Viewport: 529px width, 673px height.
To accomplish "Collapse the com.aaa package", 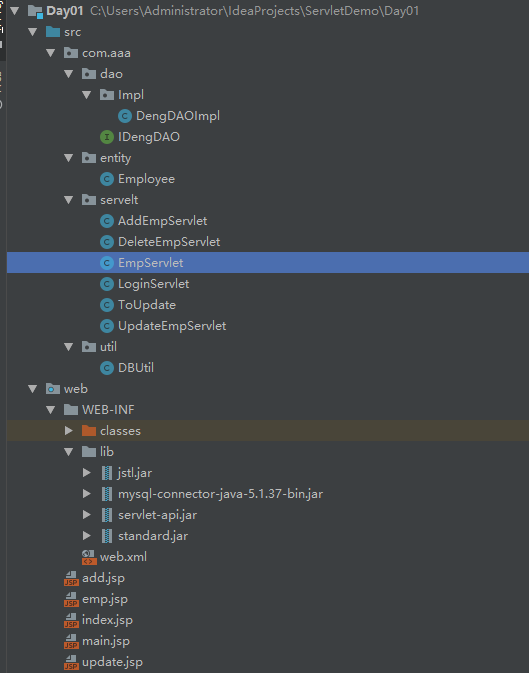I will tap(51, 53).
